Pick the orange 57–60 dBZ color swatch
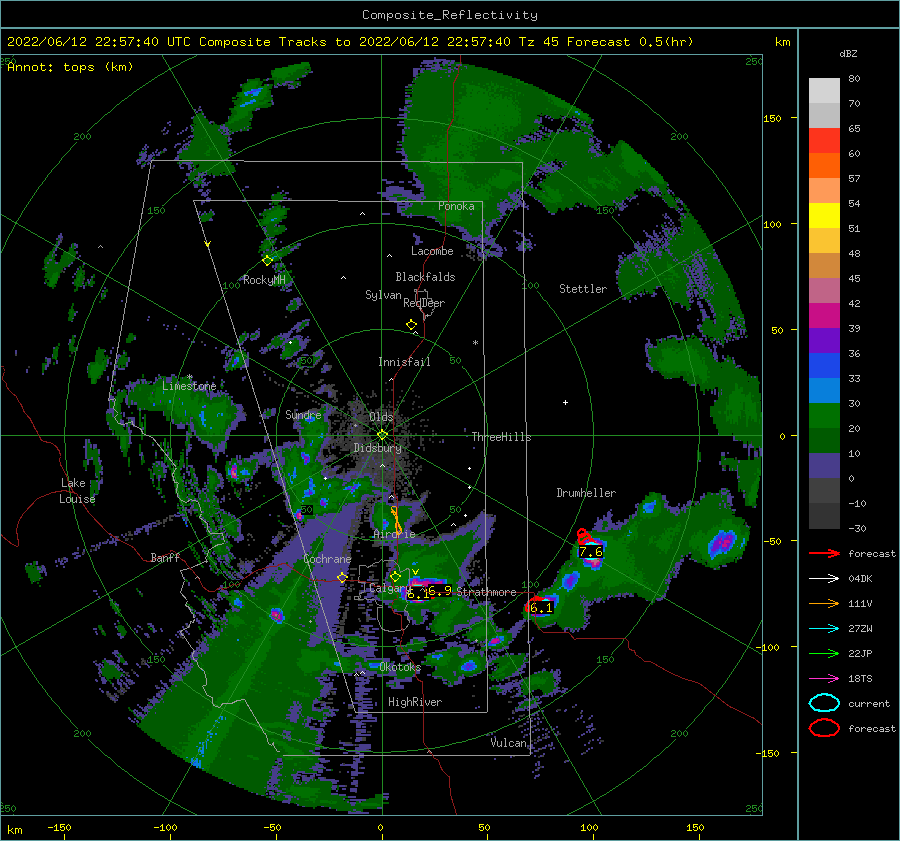 click(x=824, y=166)
